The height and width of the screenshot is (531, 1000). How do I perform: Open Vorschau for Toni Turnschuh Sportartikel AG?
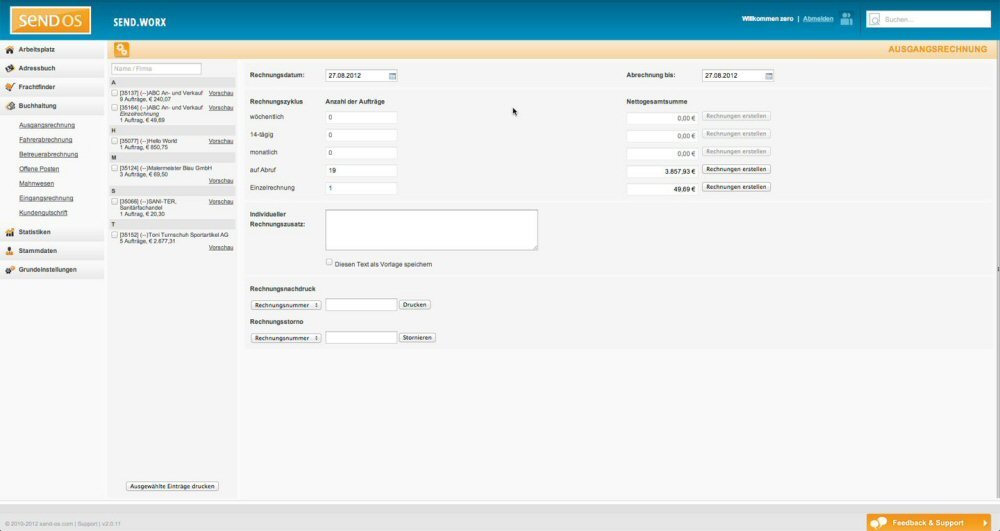(221, 247)
